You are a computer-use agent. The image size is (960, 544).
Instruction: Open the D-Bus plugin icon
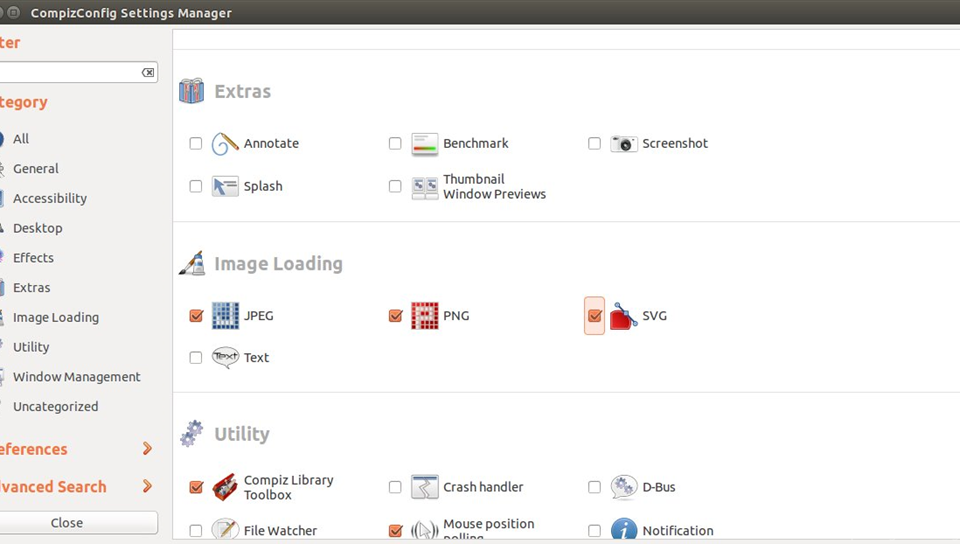pyautogui.click(x=624, y=487)
